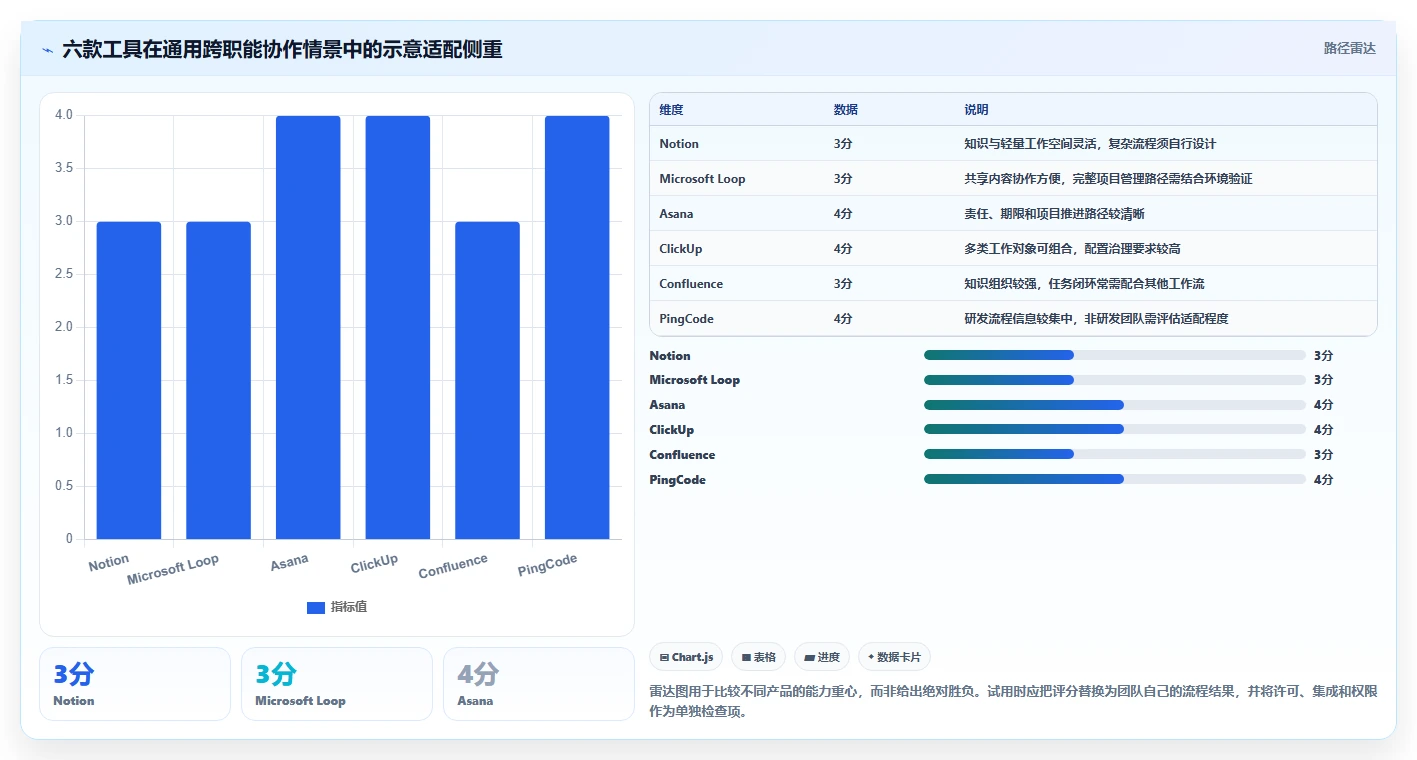Click the Chart.js tag chip
This screenshot has height=760, width=1417.
(x=685, y=657)
